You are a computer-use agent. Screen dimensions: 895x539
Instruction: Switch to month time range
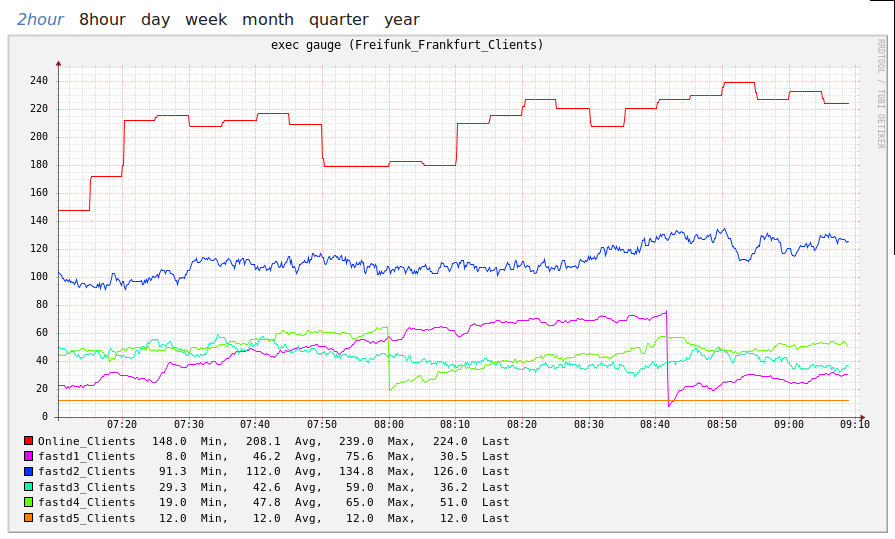[x=268, y=20]
